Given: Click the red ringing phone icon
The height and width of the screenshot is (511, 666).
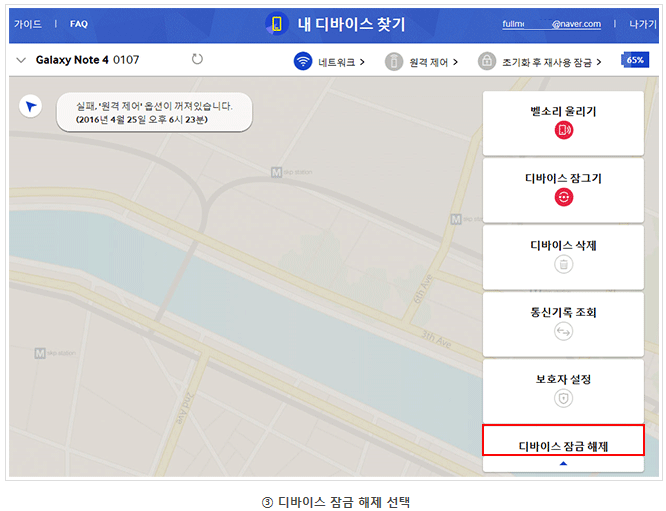Looking at the screenshot, I should click(x=564, y=130).
